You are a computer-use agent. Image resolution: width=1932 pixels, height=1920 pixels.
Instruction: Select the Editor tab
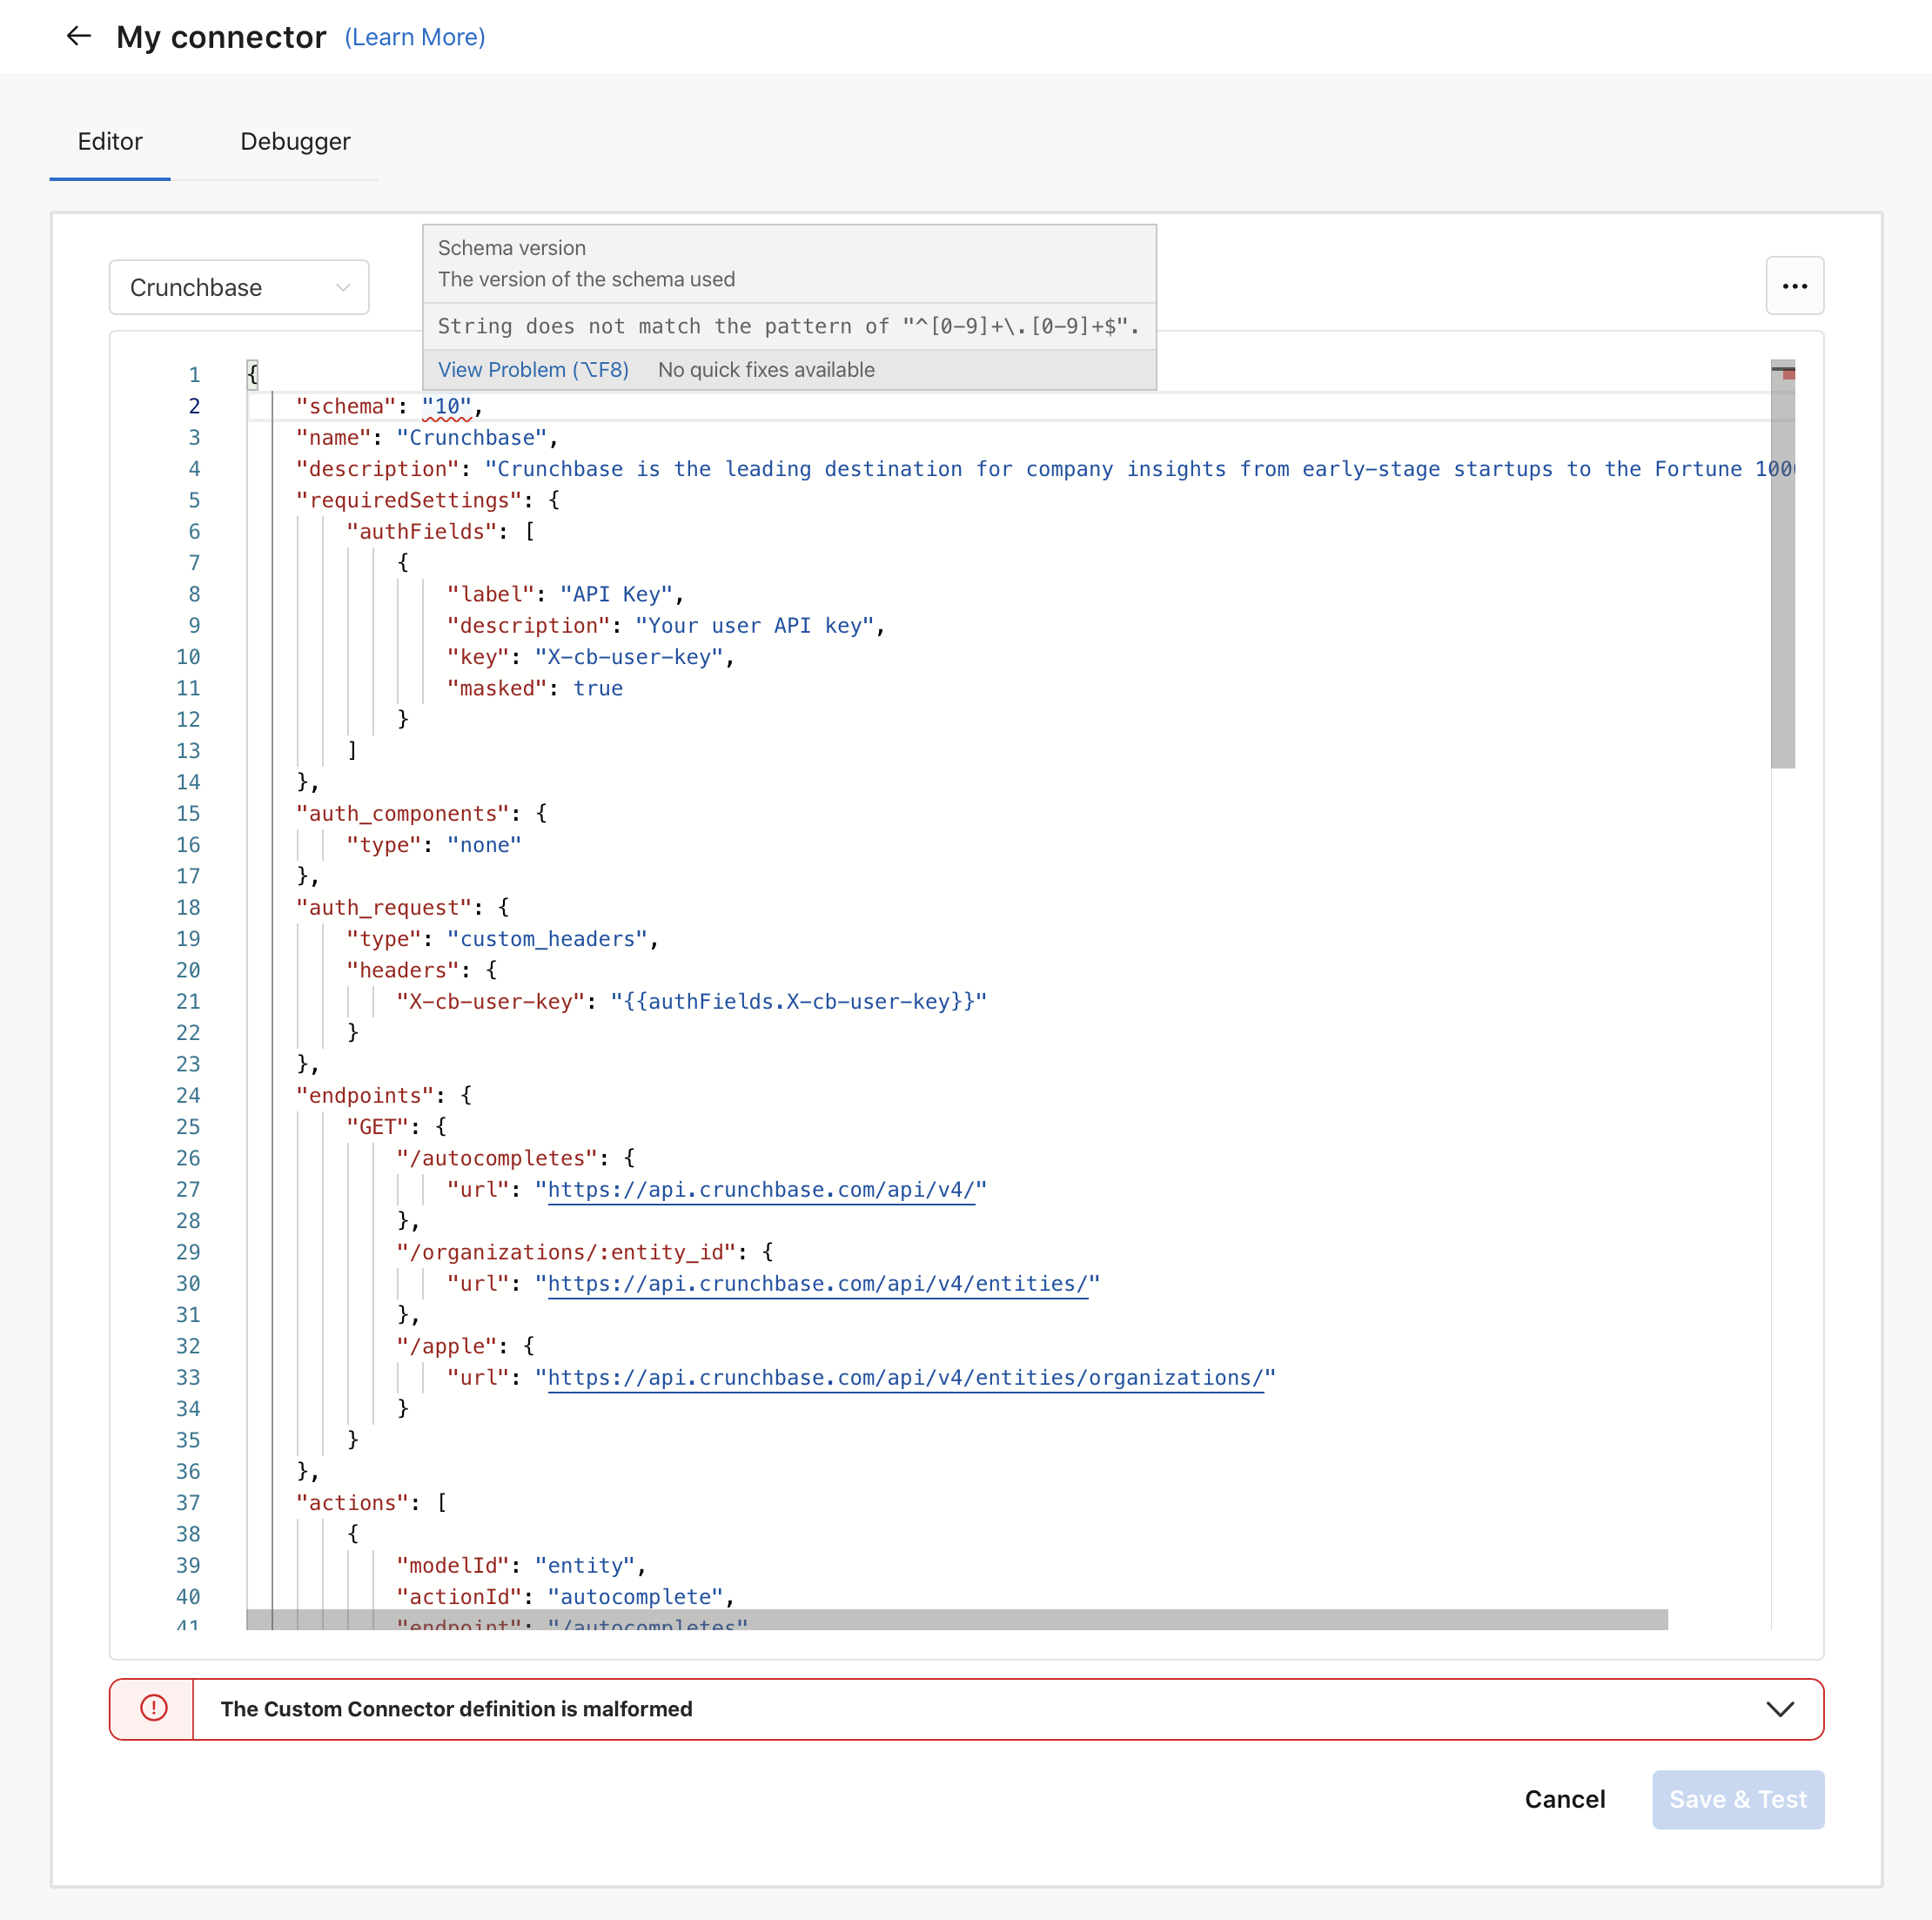110,141
